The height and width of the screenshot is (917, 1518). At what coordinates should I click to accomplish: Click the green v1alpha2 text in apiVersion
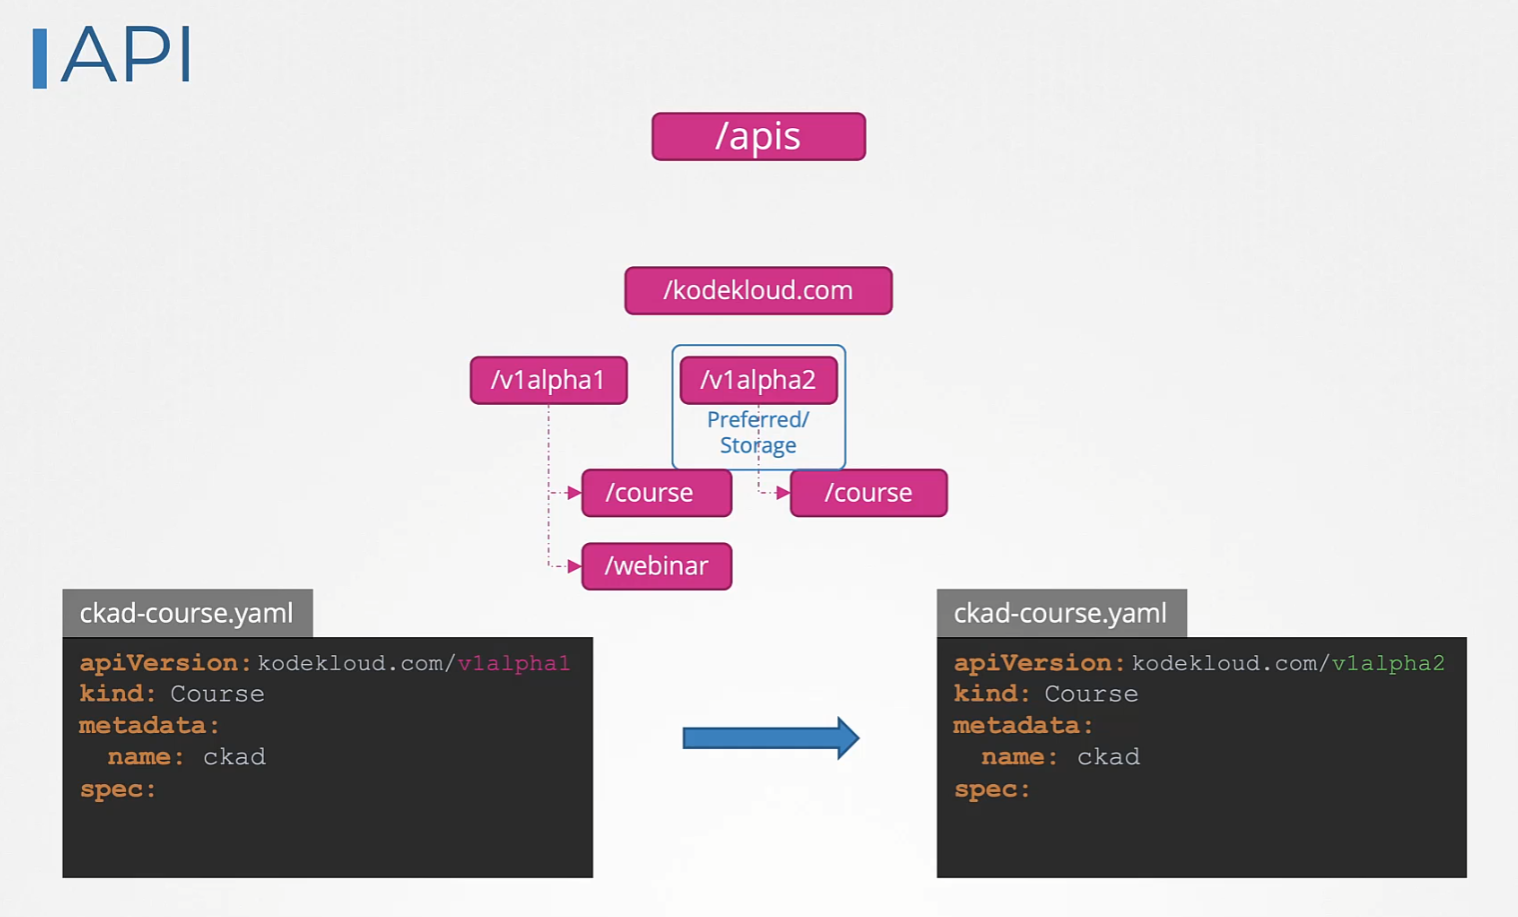pyautogui.click(x=1388, y=663)
